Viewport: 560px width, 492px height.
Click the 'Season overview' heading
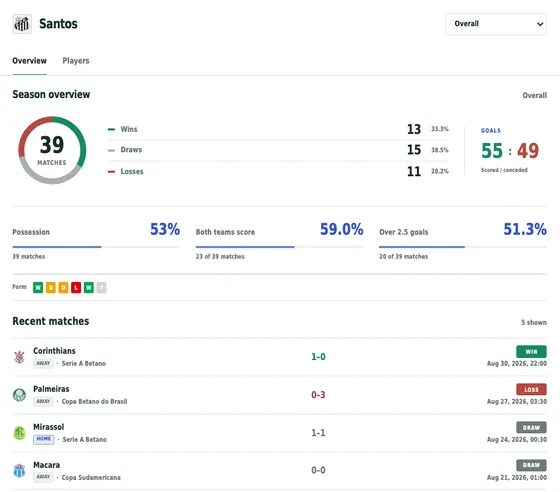point(51,95)
